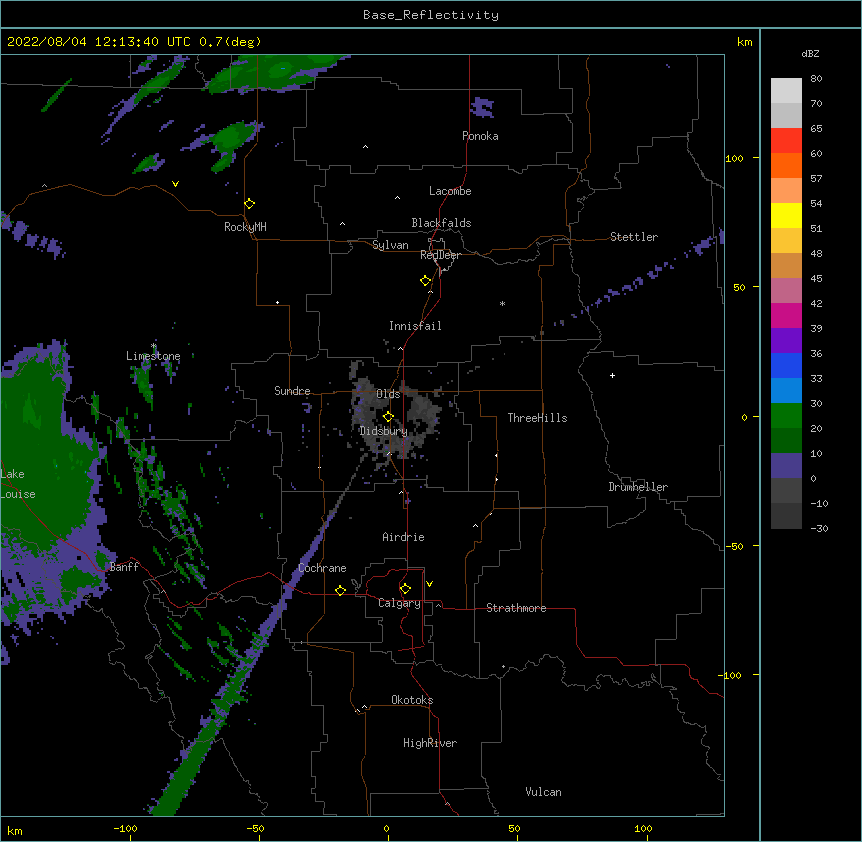The height and width of the screenshot is (842, 862).
Task: Click the Vulcan town label
Action: click(543, 792)
